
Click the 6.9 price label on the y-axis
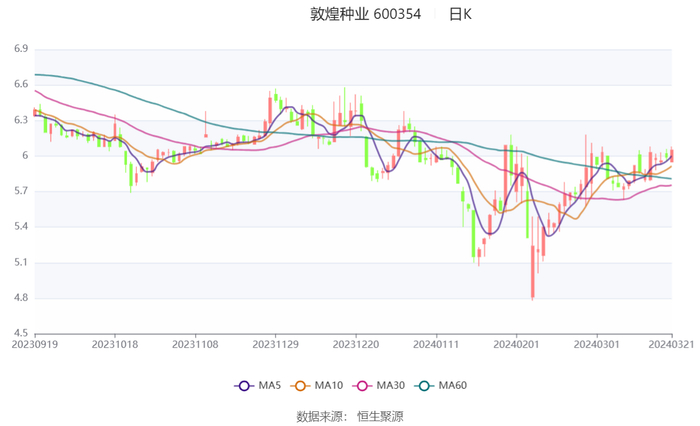(20, 48)
